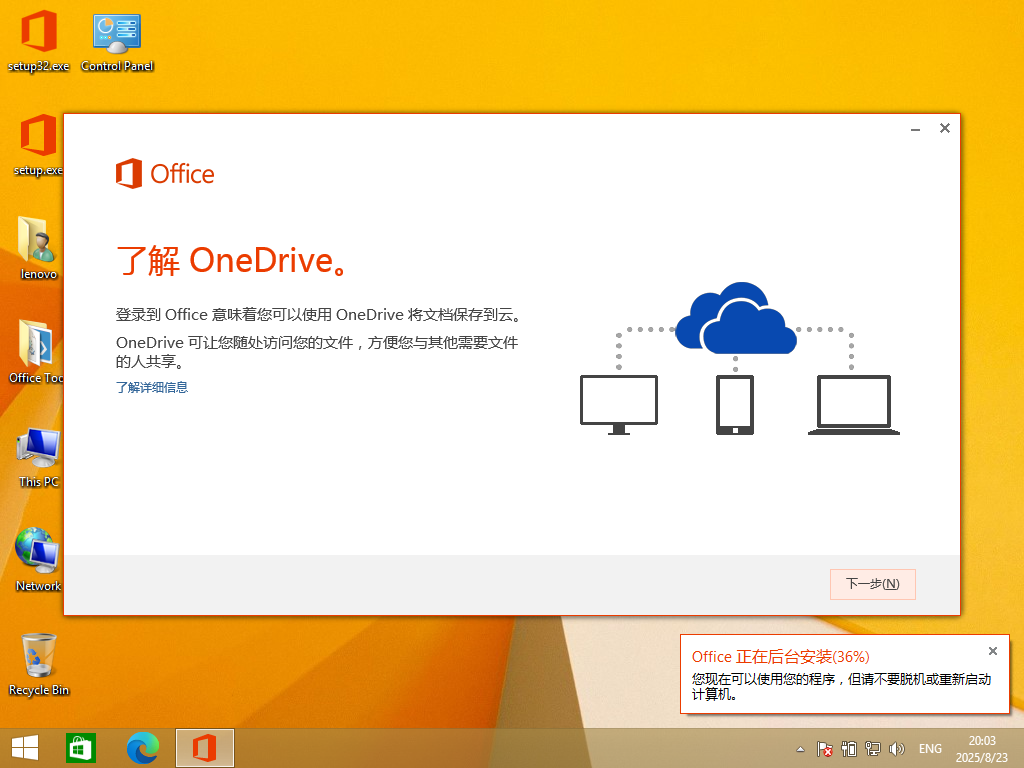
Task: Open the Windows Start button
Action: tap(25, 748)
